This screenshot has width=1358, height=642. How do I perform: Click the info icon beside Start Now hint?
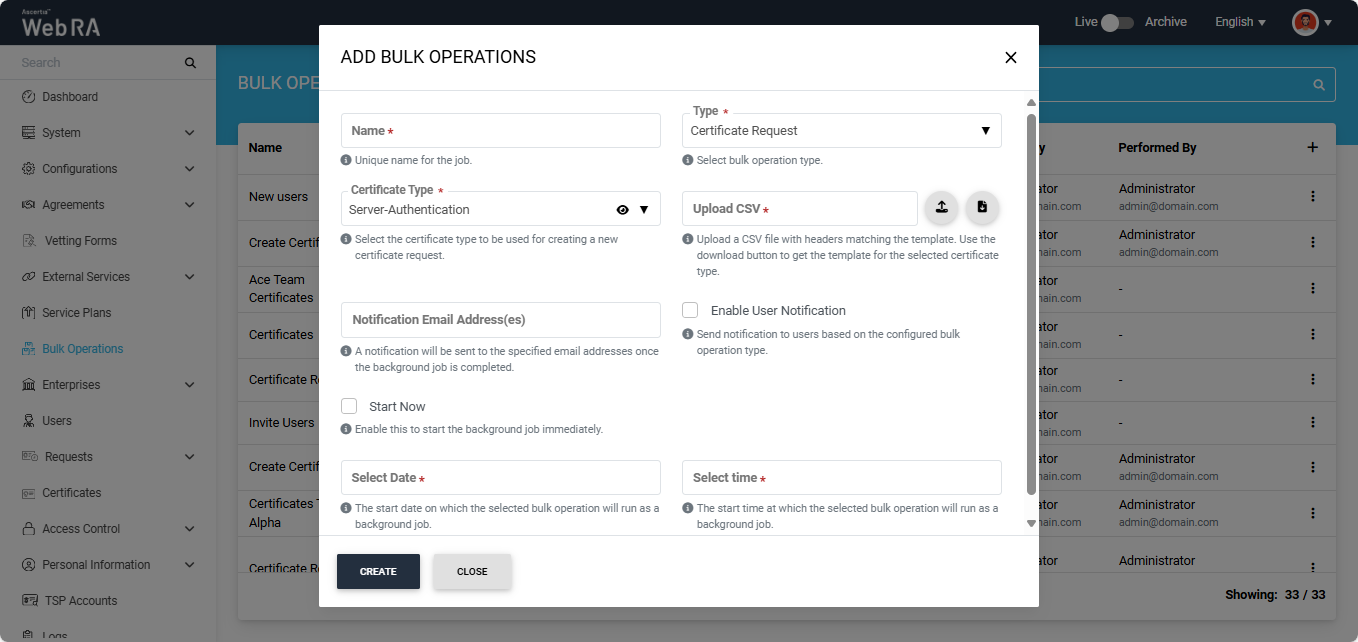point(346,429)
